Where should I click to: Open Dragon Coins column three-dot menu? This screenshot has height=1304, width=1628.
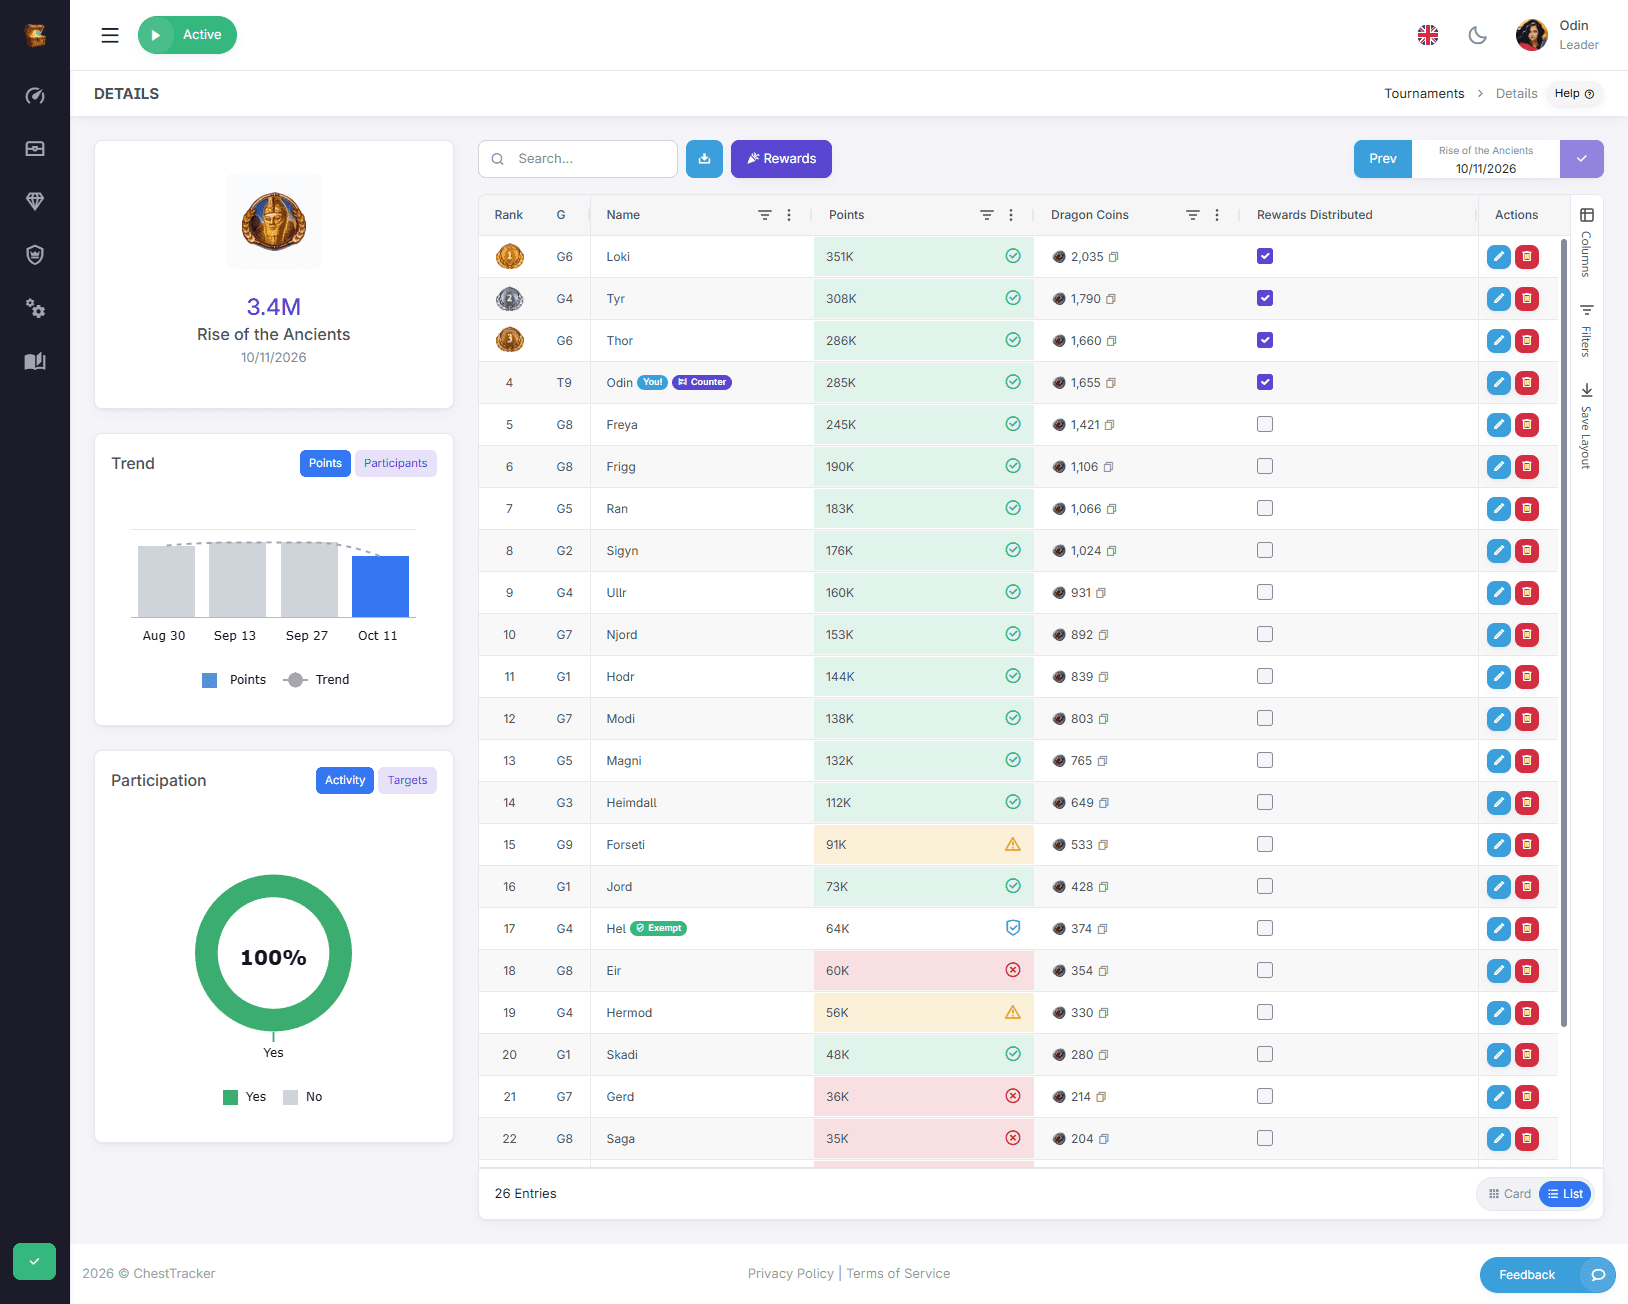[1217, 215]
